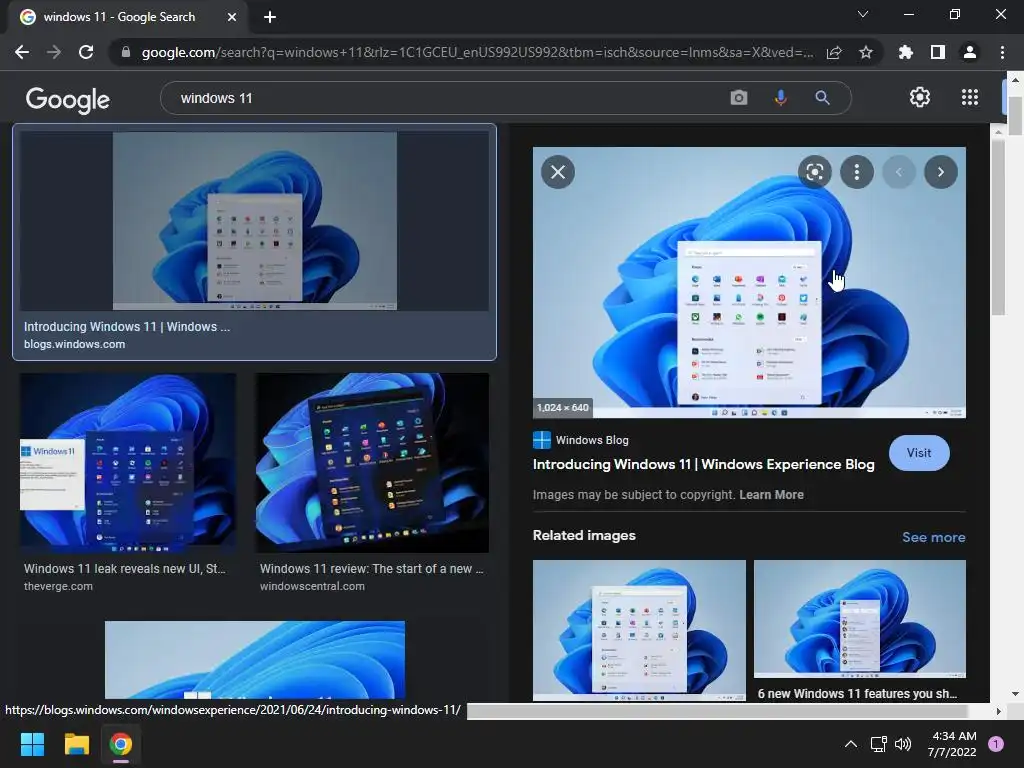Open blogs.windows.com result caption

(x=74, y=344)
